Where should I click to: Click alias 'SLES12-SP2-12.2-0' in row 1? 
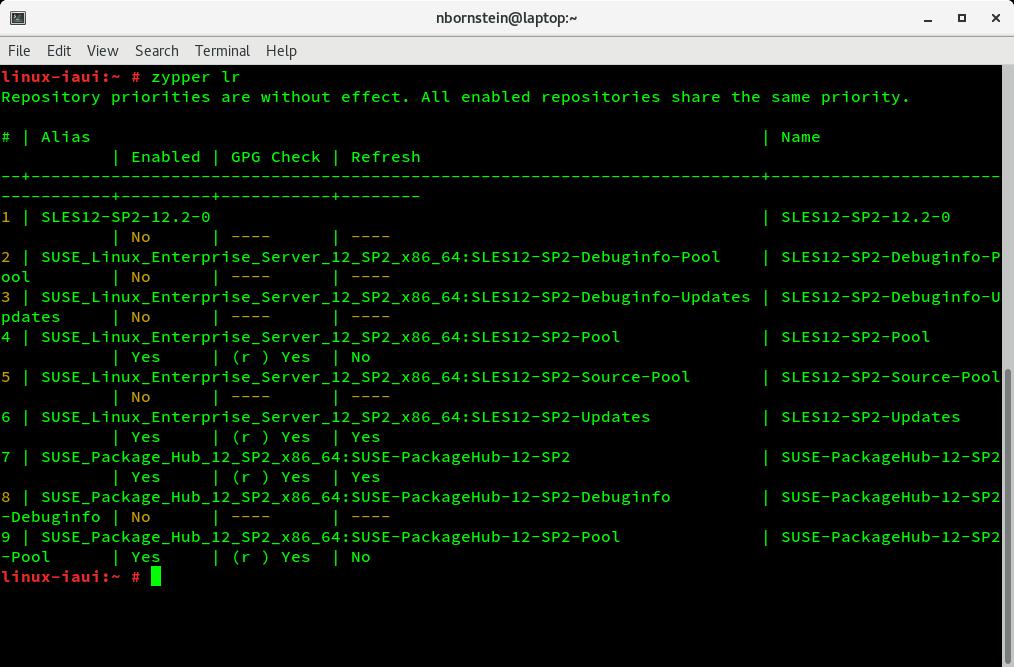point(125,217)
